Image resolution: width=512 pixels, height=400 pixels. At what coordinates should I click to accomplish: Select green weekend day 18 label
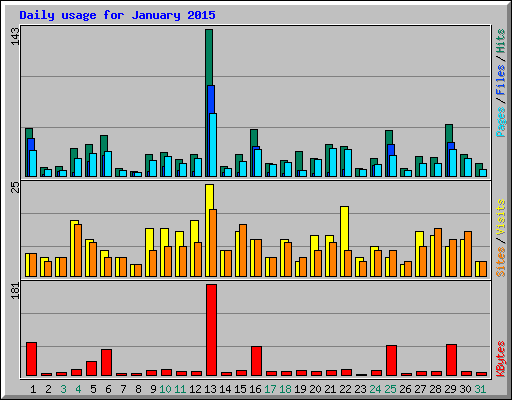[x=285, y=389]
